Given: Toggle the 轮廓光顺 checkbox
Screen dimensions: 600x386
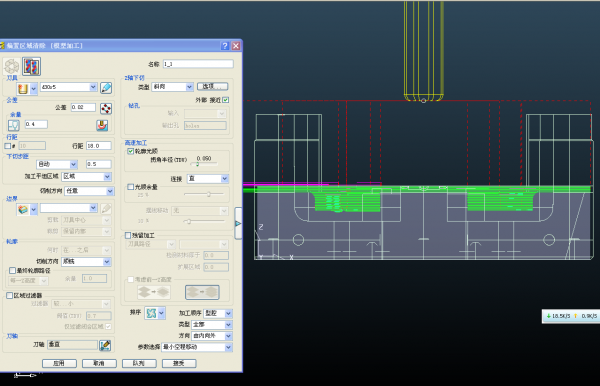Looking at the screenshot, I should pos(130,151).
